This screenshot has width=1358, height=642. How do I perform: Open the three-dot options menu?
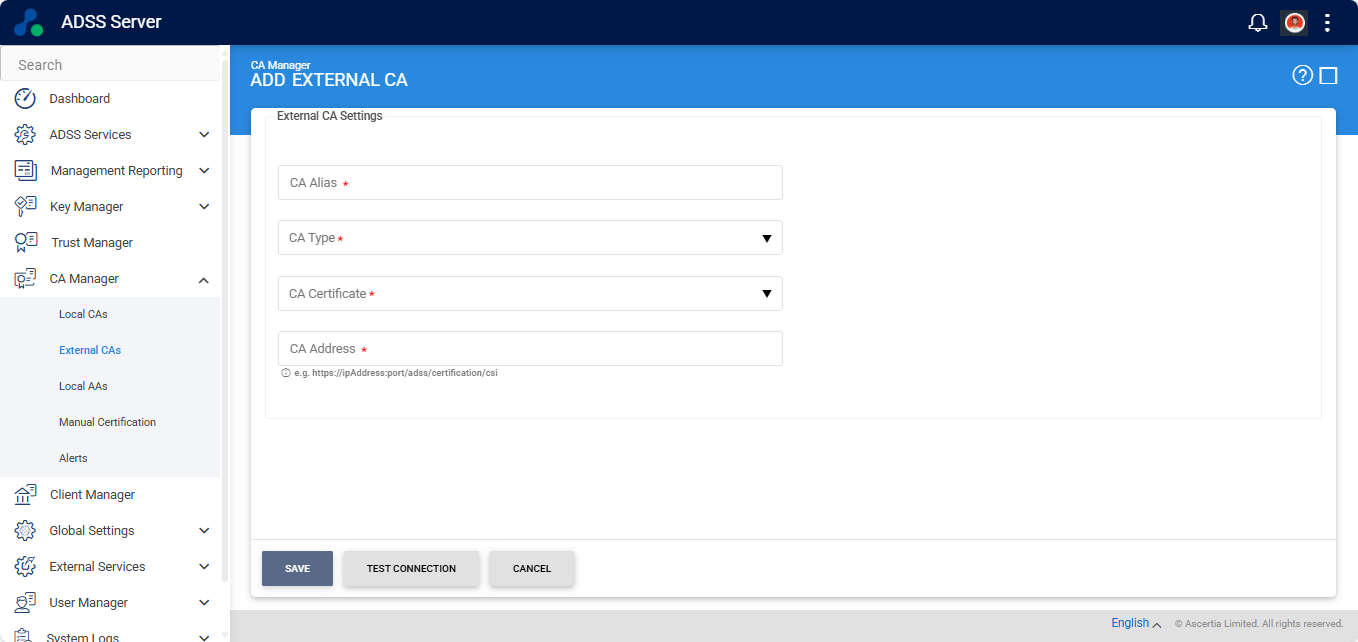pos(1327,22)
